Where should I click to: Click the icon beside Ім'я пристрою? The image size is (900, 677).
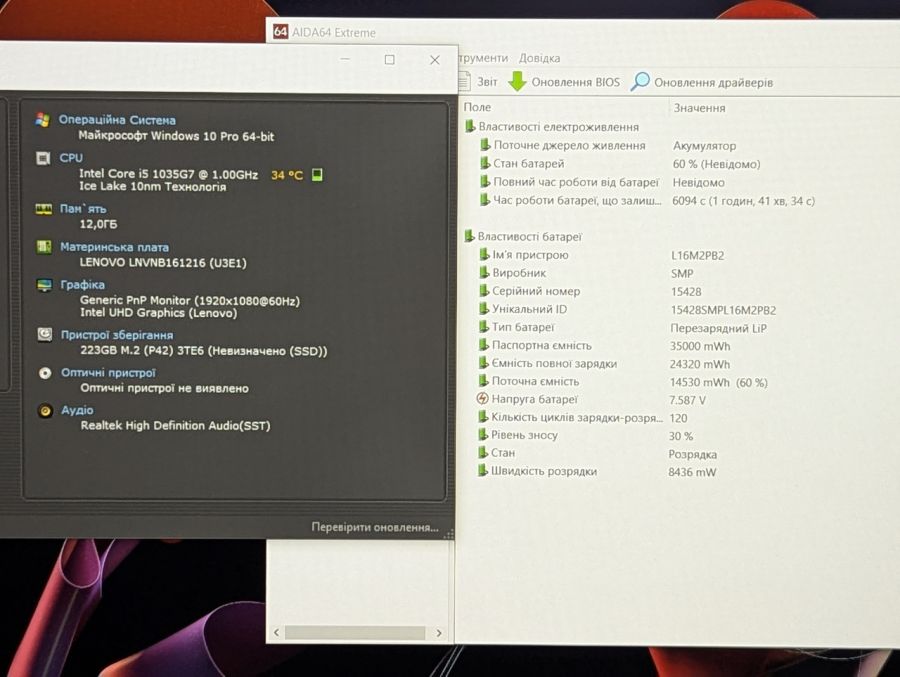click(484, 254)
